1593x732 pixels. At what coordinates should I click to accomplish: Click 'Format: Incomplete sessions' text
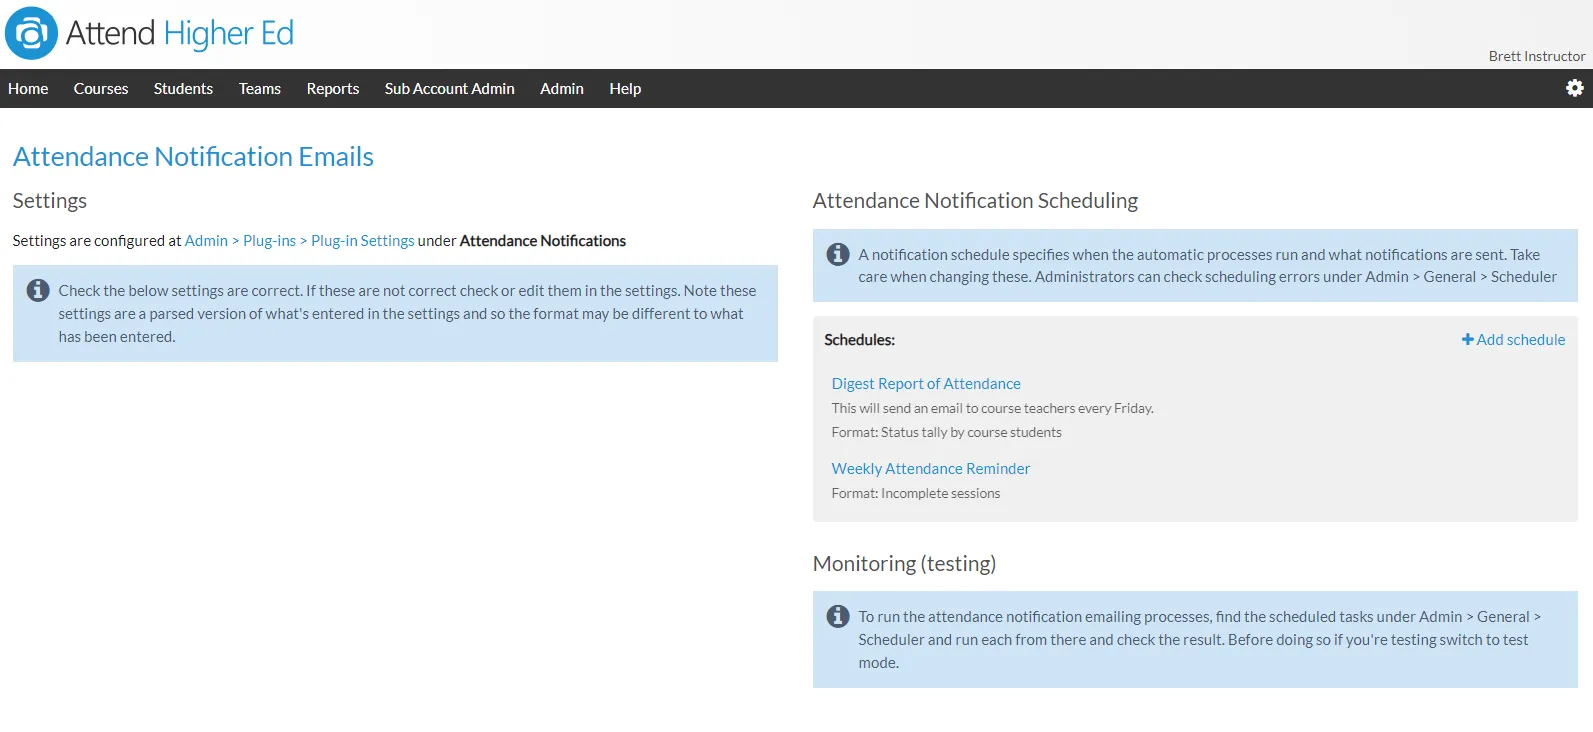(915, 493)
